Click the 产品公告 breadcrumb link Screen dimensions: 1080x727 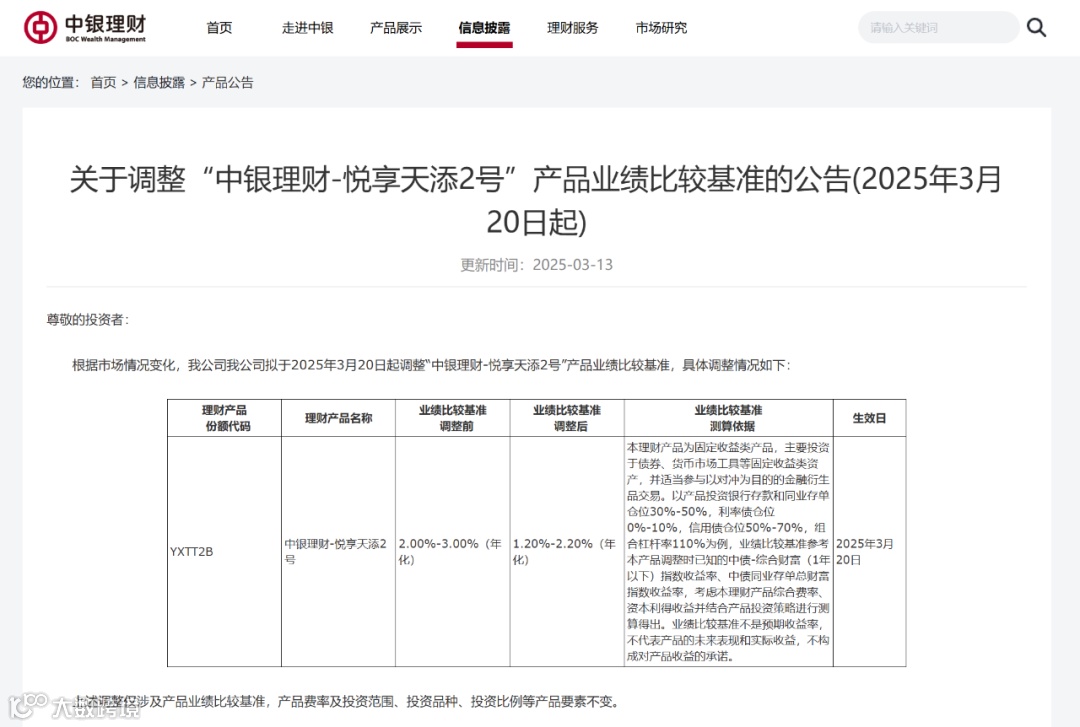tap(227, 83)
